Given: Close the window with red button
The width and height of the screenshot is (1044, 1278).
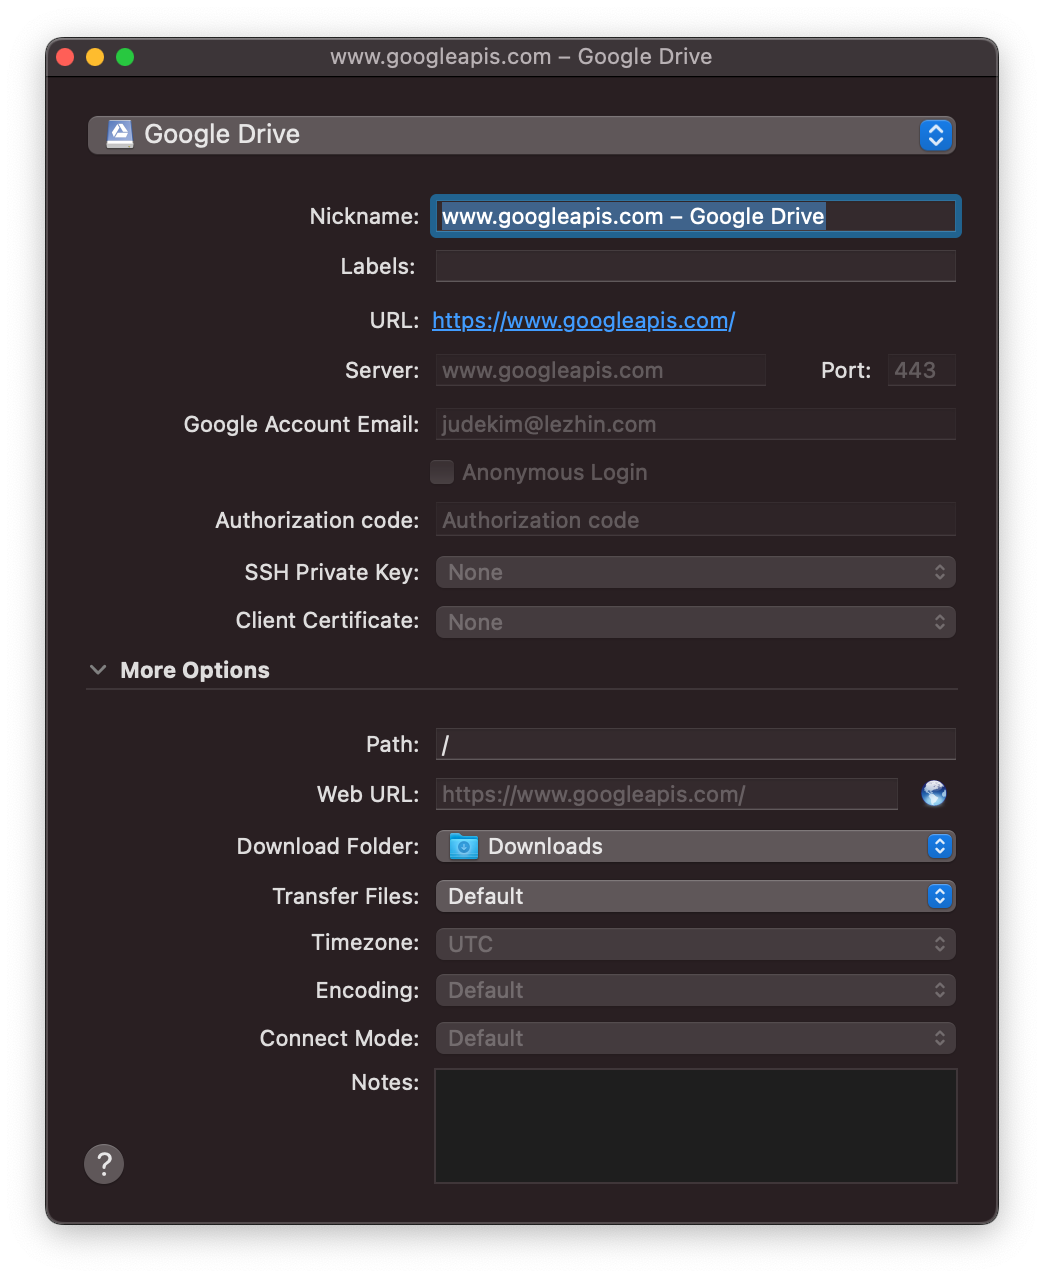Looking at the screenshot, I should pyautogui.click(x=65, y=57).
